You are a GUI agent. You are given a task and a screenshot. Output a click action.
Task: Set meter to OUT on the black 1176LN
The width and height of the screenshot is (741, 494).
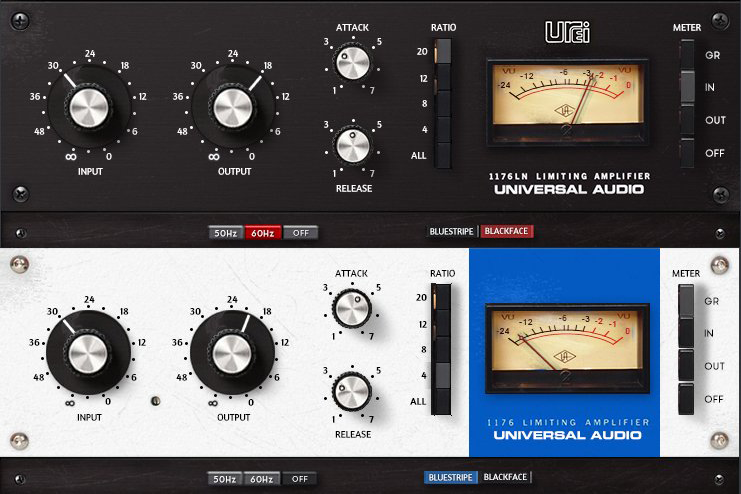(687, 121)
